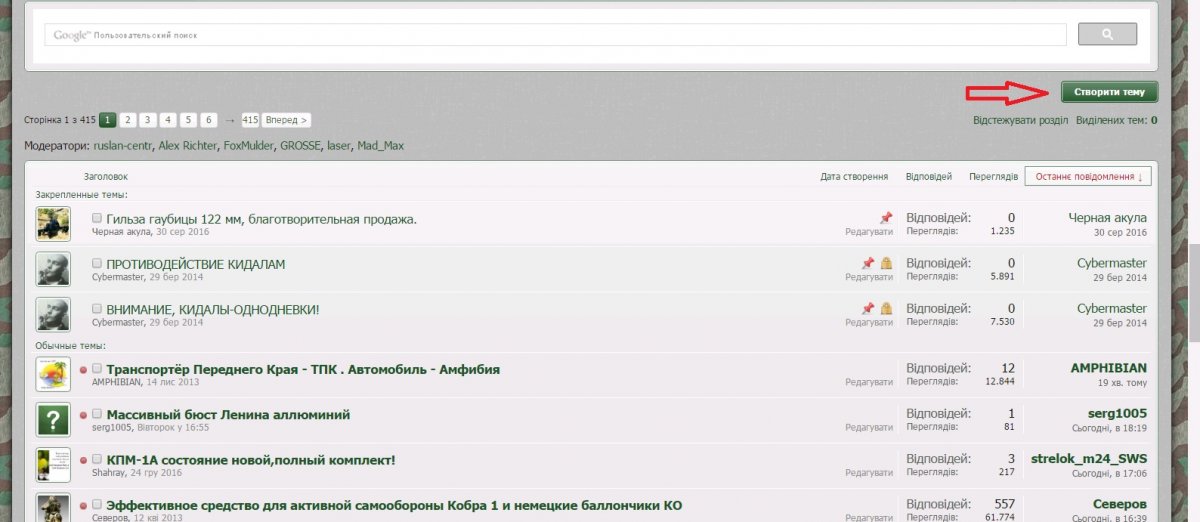Screen dimensions: 1200x522
Task: Click Cybermaster avatar beside ПРОТИВОДЕЙСТВИЕ КИДАЛАМ
Action: 53,269
